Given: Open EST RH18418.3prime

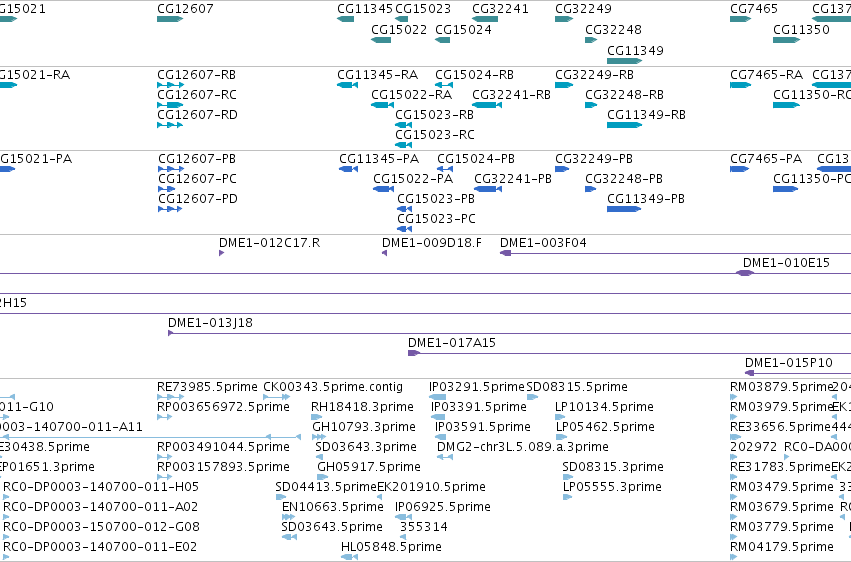Looking at the screenshot, I should click(x=362, y=407).
